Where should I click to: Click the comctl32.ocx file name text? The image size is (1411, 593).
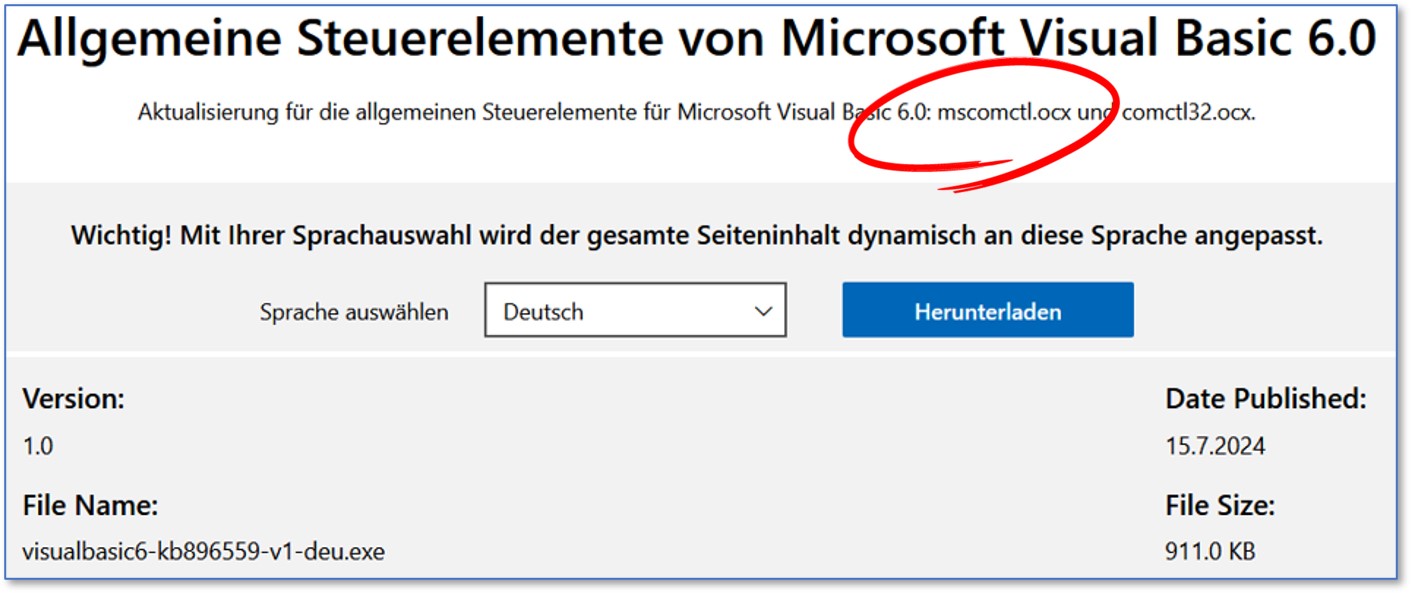click(x=1188, y=112)
